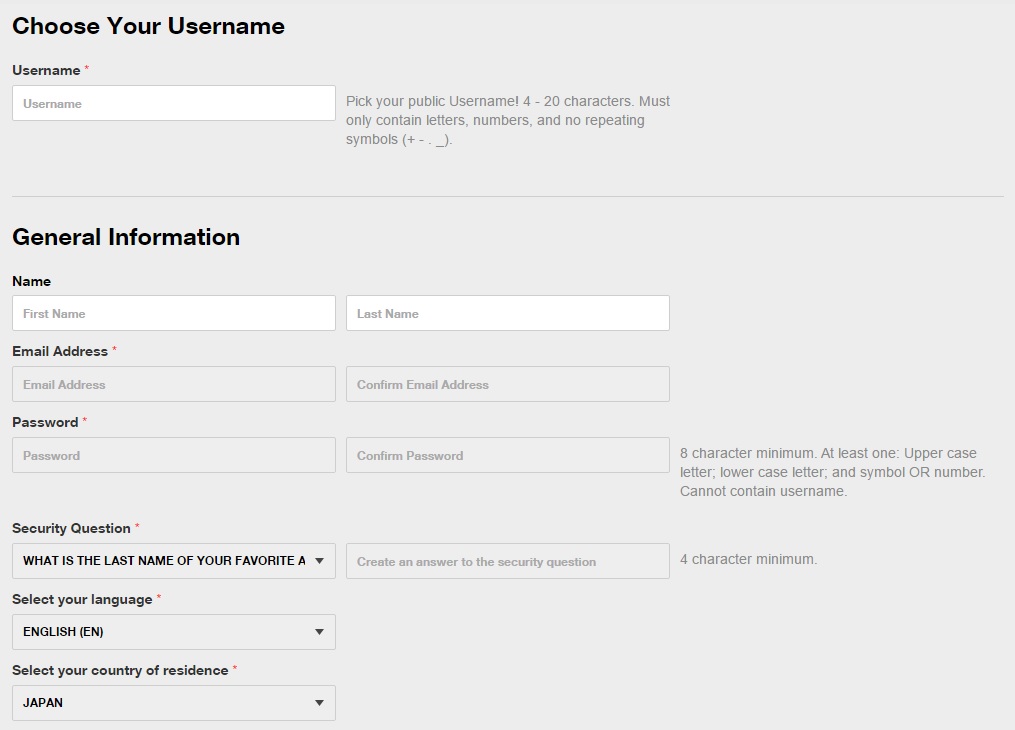The width and height of the screenshot is (1015, 730).
Task: Expand the ENGLISH (EN) language dropdown
Action: 173,632
